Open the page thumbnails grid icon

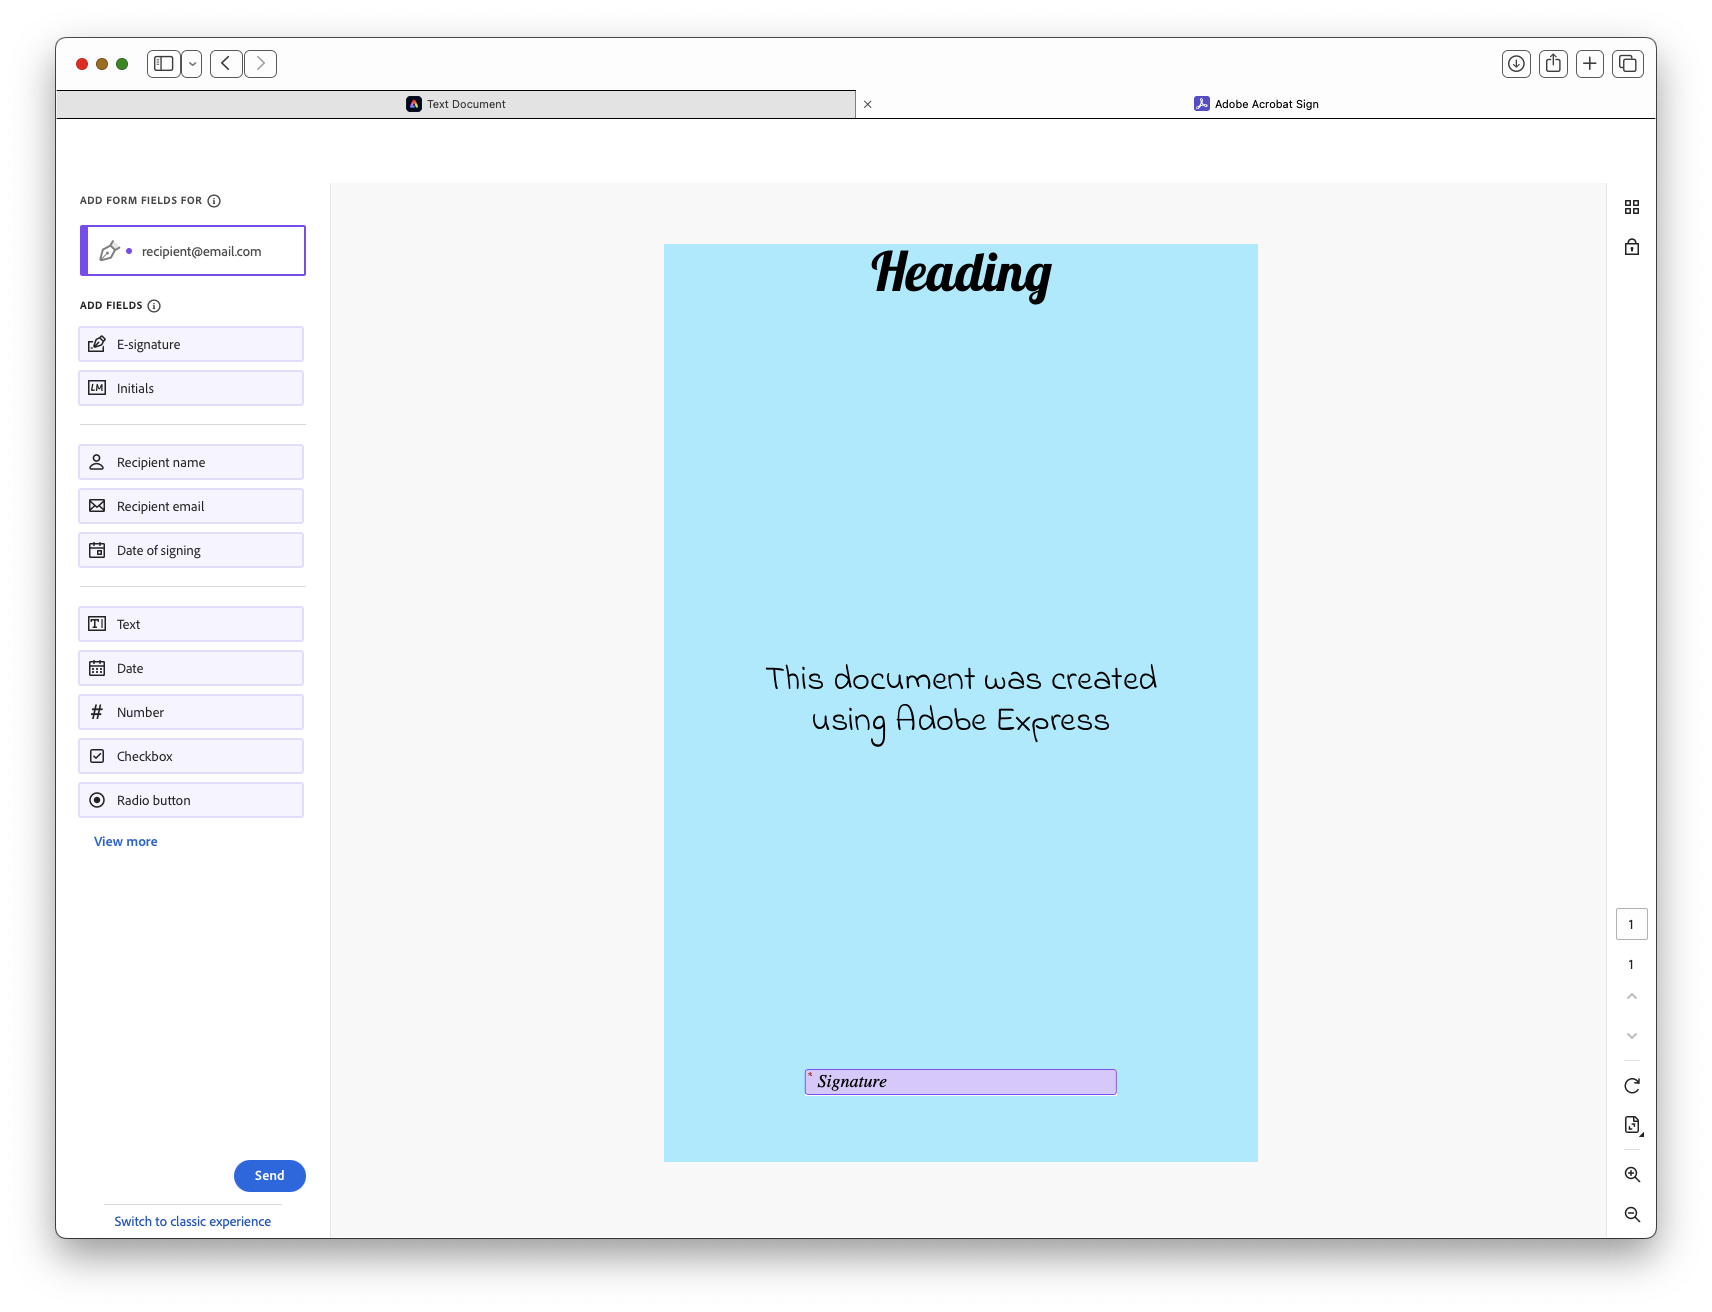[x=1632, y=207]
